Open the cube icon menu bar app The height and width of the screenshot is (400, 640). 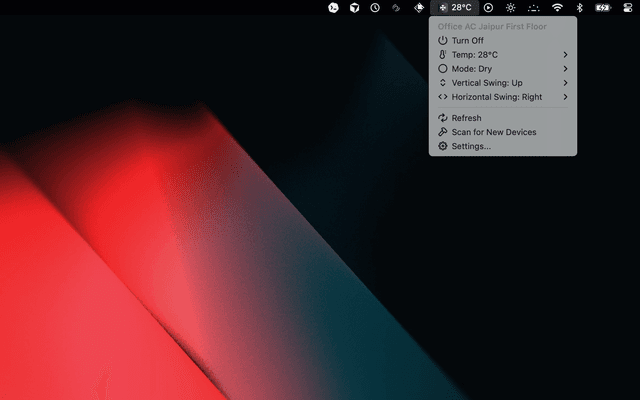click(354, 7)
